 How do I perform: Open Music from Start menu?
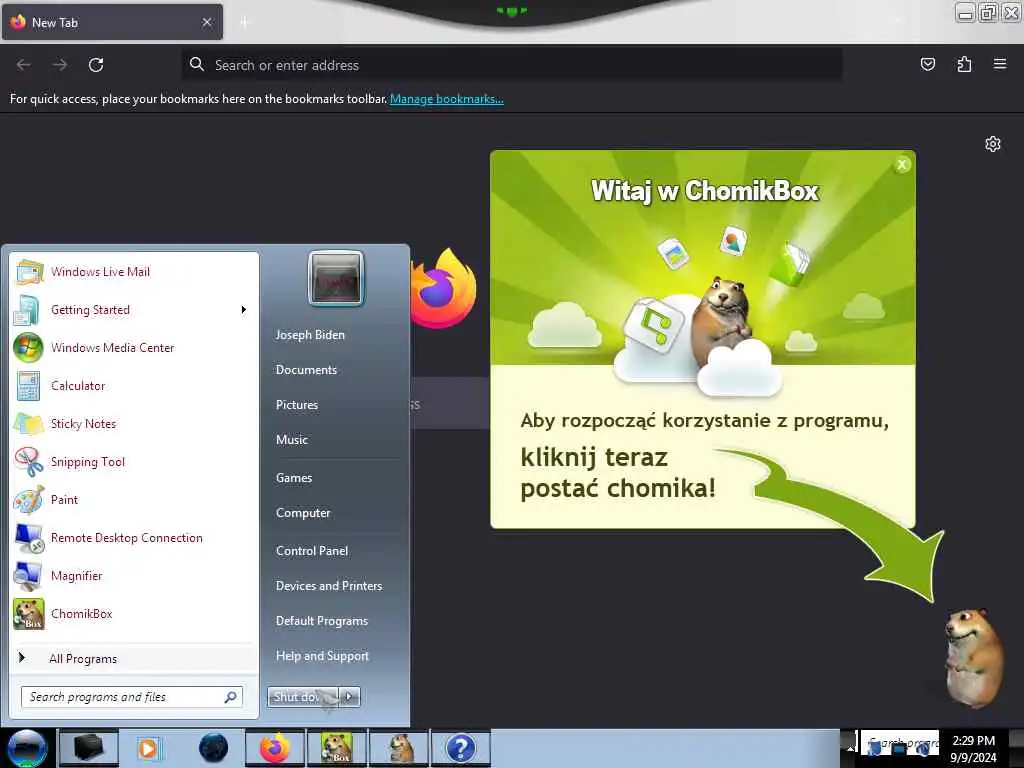click(x=292, y=440)
